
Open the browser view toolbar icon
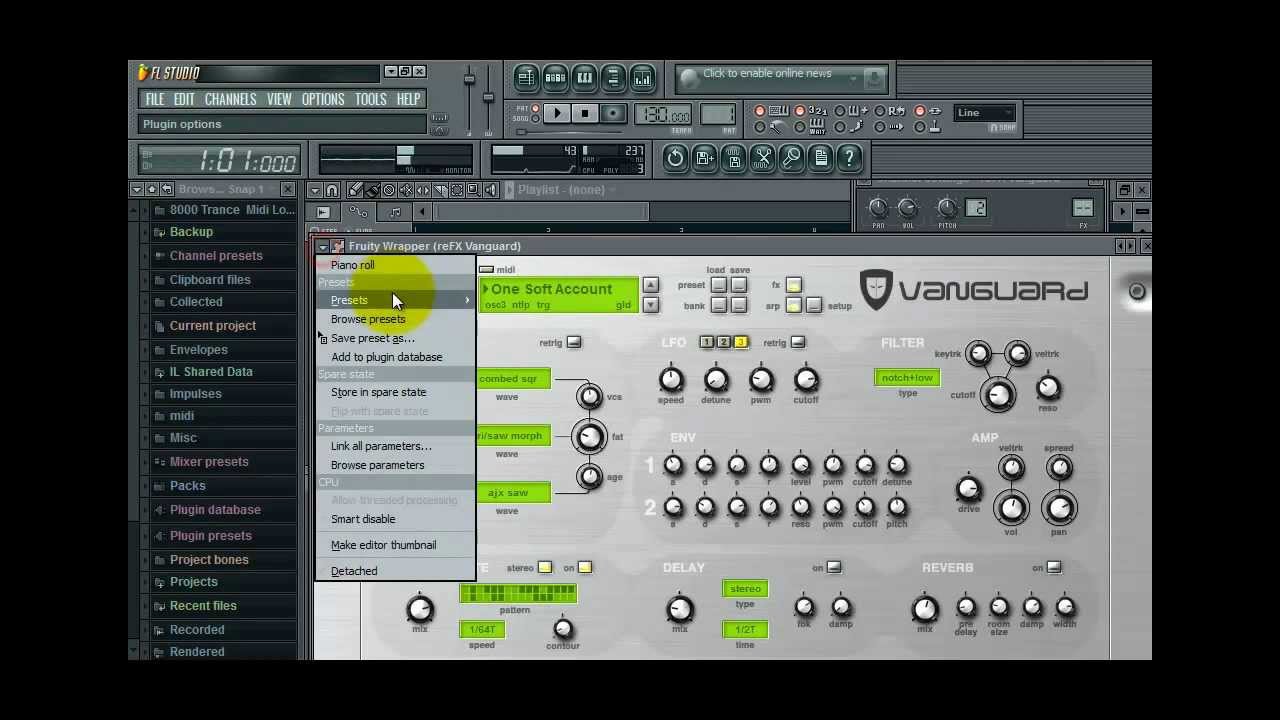(614, 78)
